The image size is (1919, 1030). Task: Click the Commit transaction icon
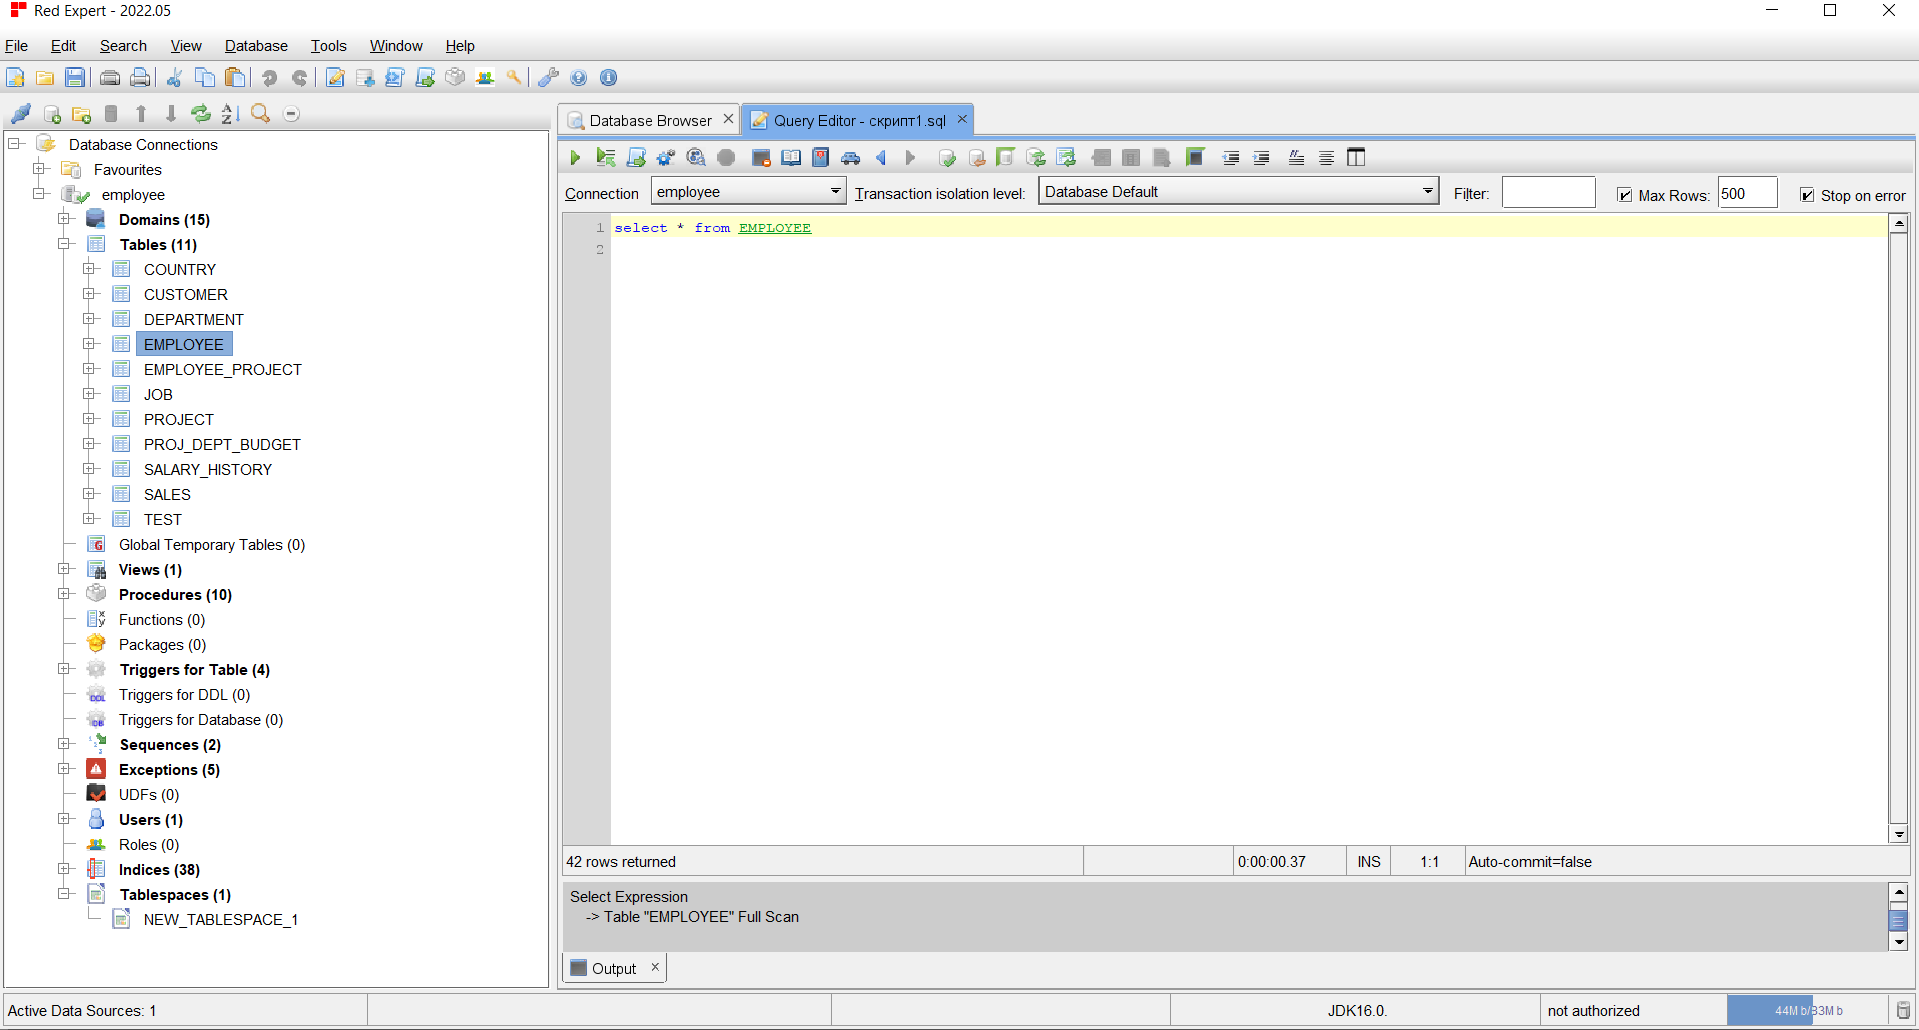click(947, 157)
